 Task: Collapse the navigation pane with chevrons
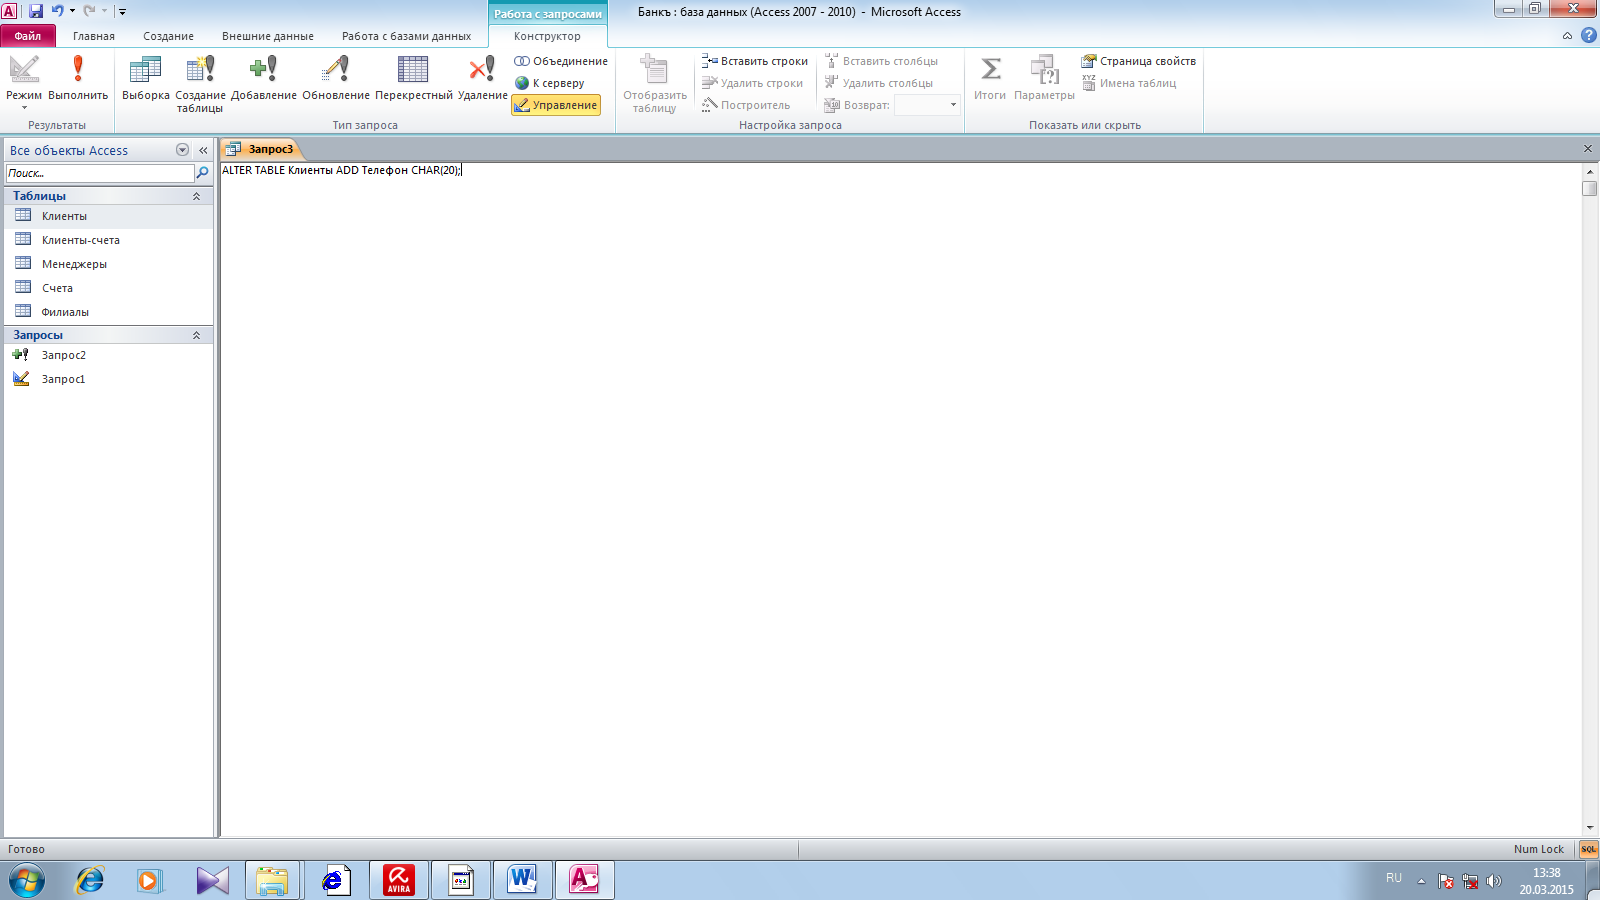tap(203, 150)
